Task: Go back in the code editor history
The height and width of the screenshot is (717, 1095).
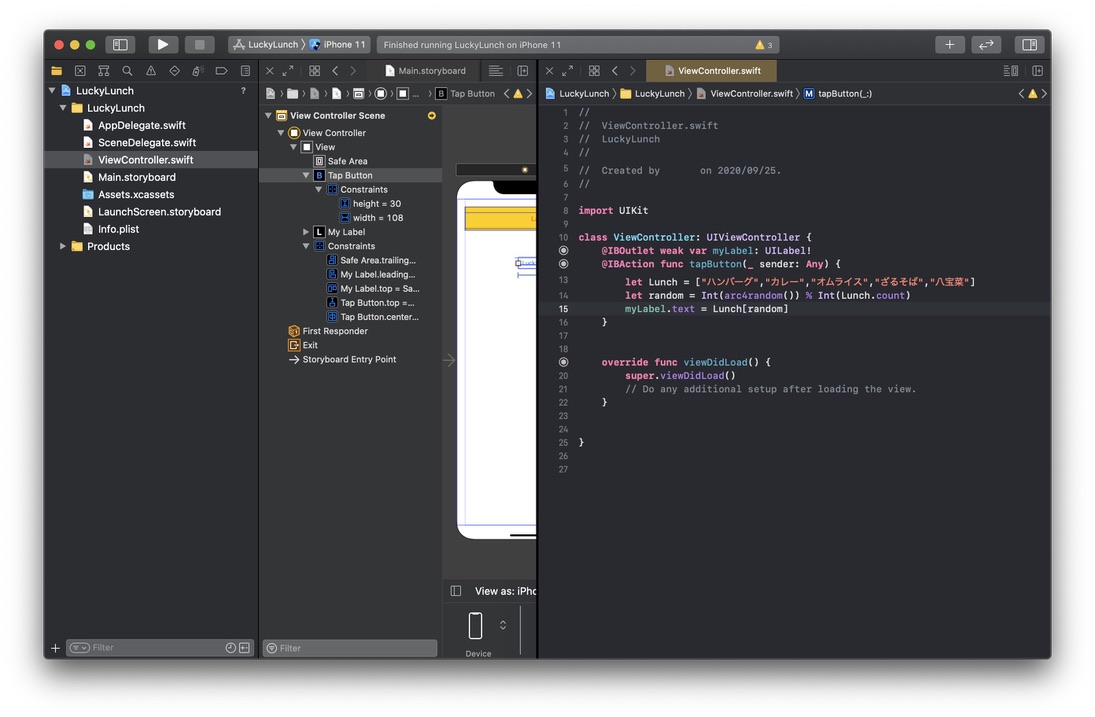Action: (x=615, y=71)
